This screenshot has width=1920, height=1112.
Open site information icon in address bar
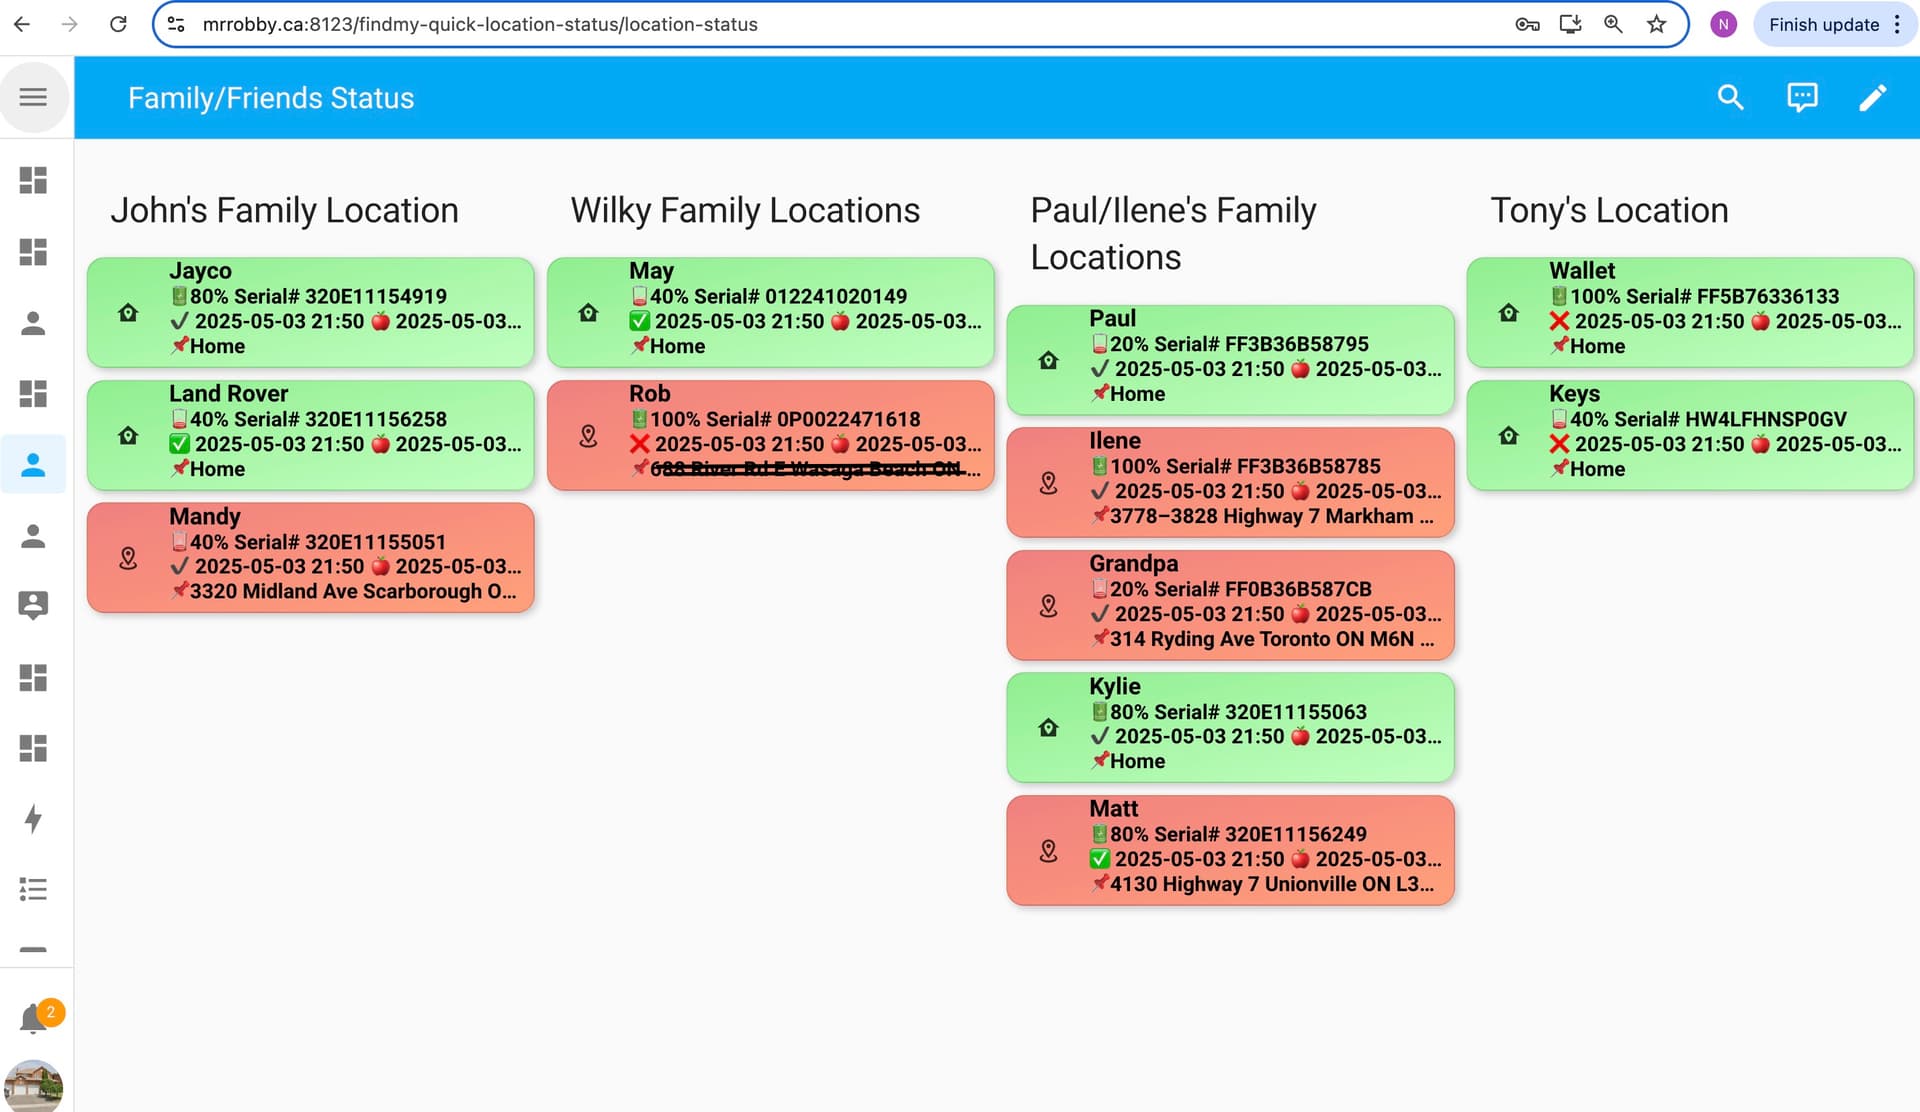[176, 24]
